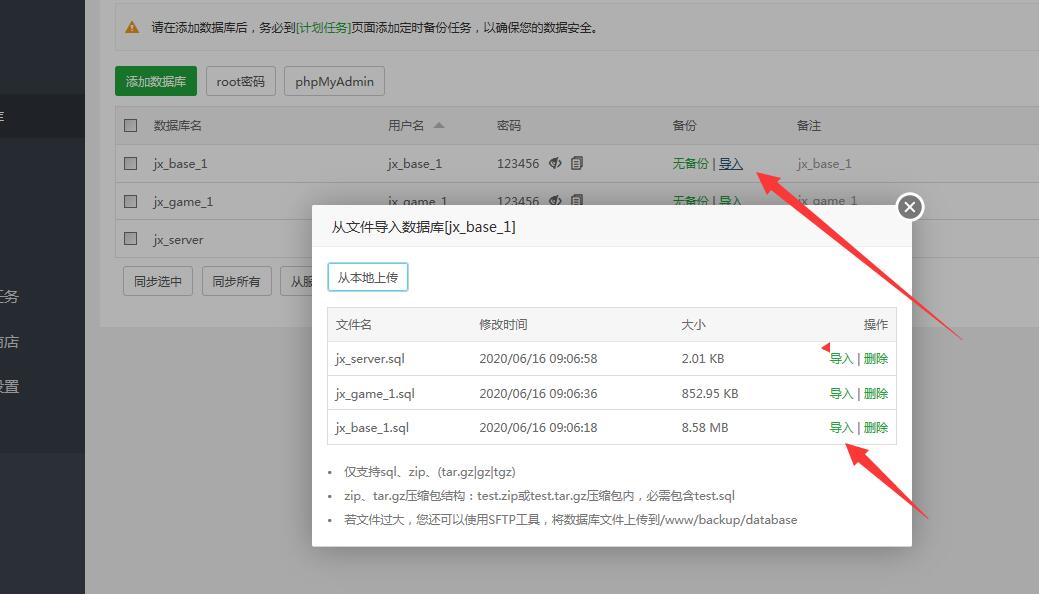The height and width of the screenshot is (594, 1039).
Task: Import the jx_base_1.sql file
Action: click(x=841, y=427)
